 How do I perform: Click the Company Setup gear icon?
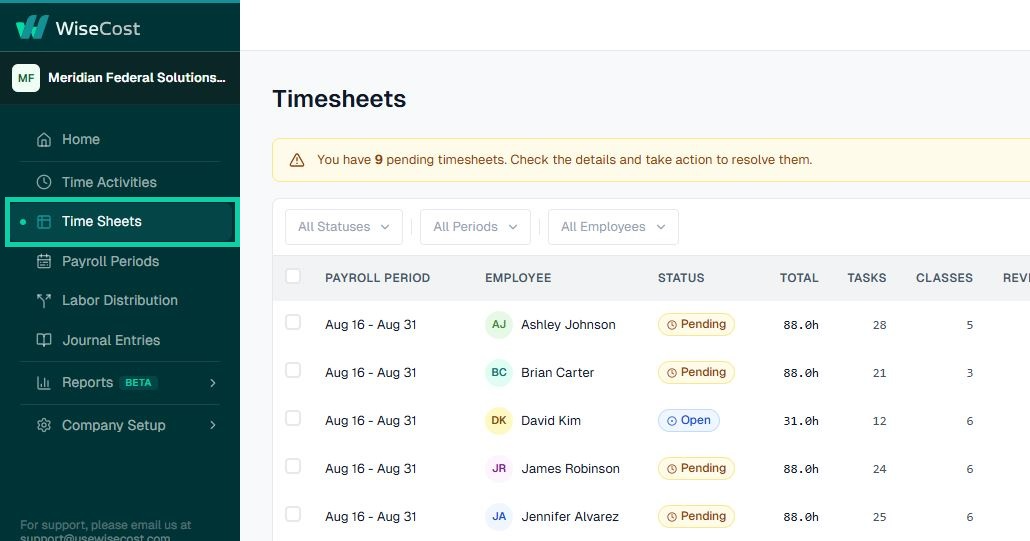click(x=44, y=425)
